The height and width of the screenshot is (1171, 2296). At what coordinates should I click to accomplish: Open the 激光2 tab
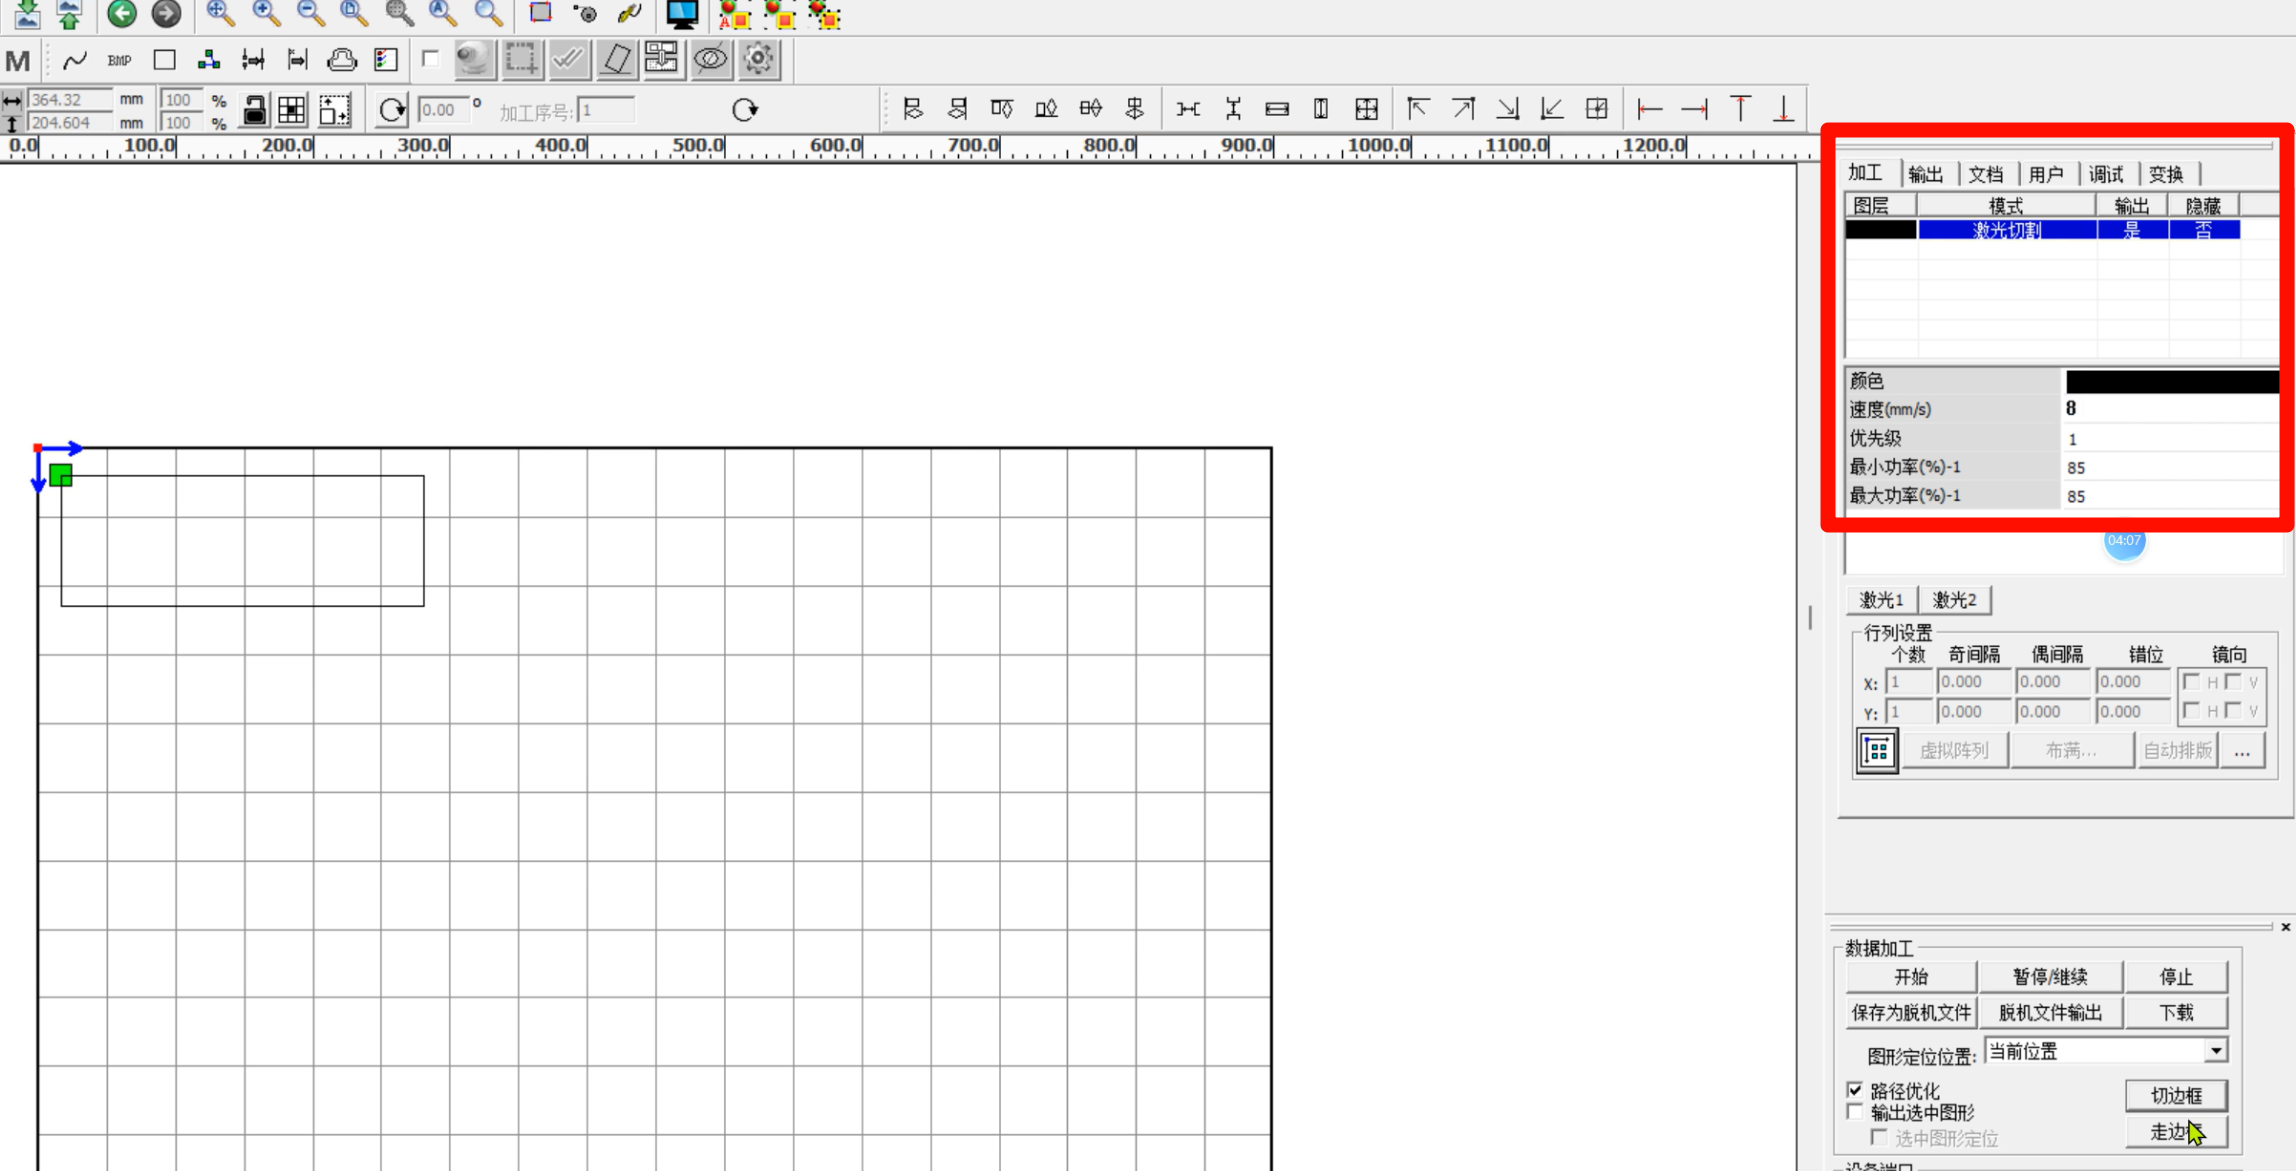(1954, 600)
